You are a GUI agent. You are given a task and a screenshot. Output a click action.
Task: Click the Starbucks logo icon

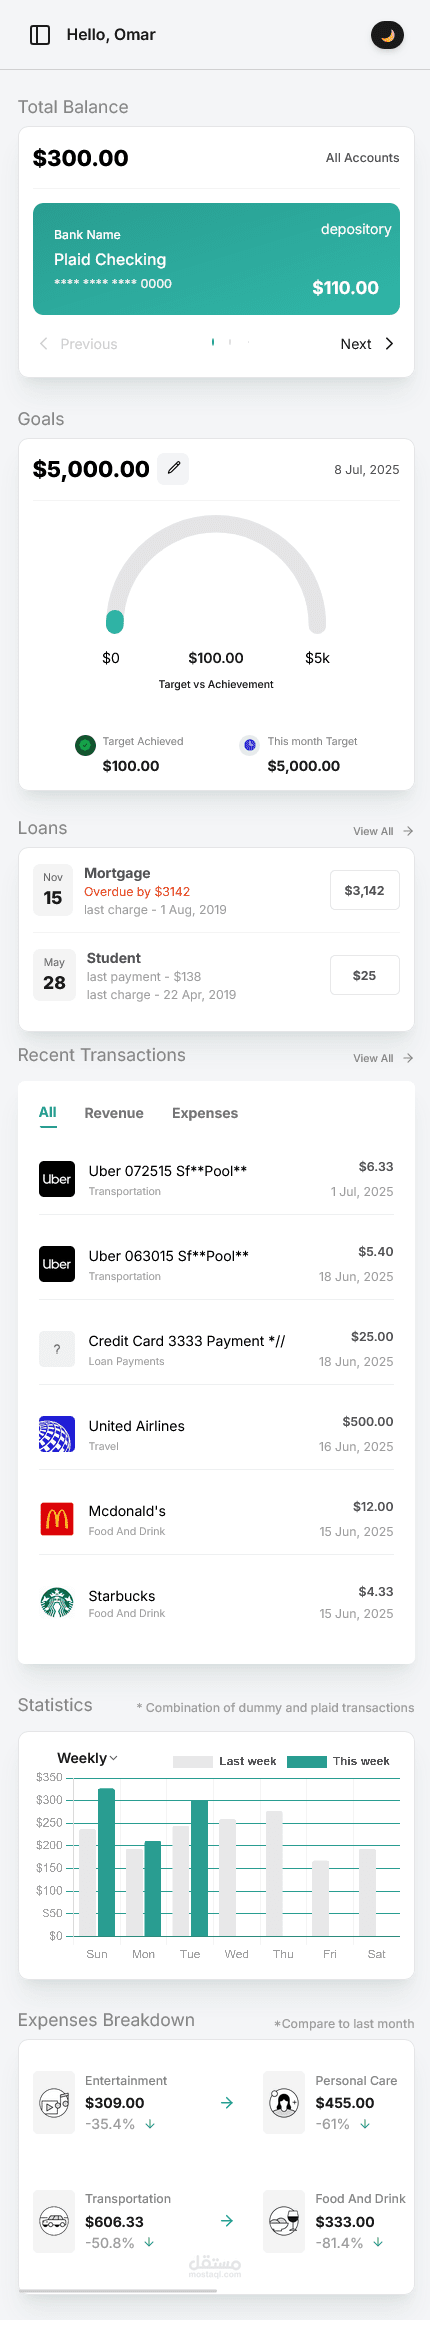pos(57,1602)
